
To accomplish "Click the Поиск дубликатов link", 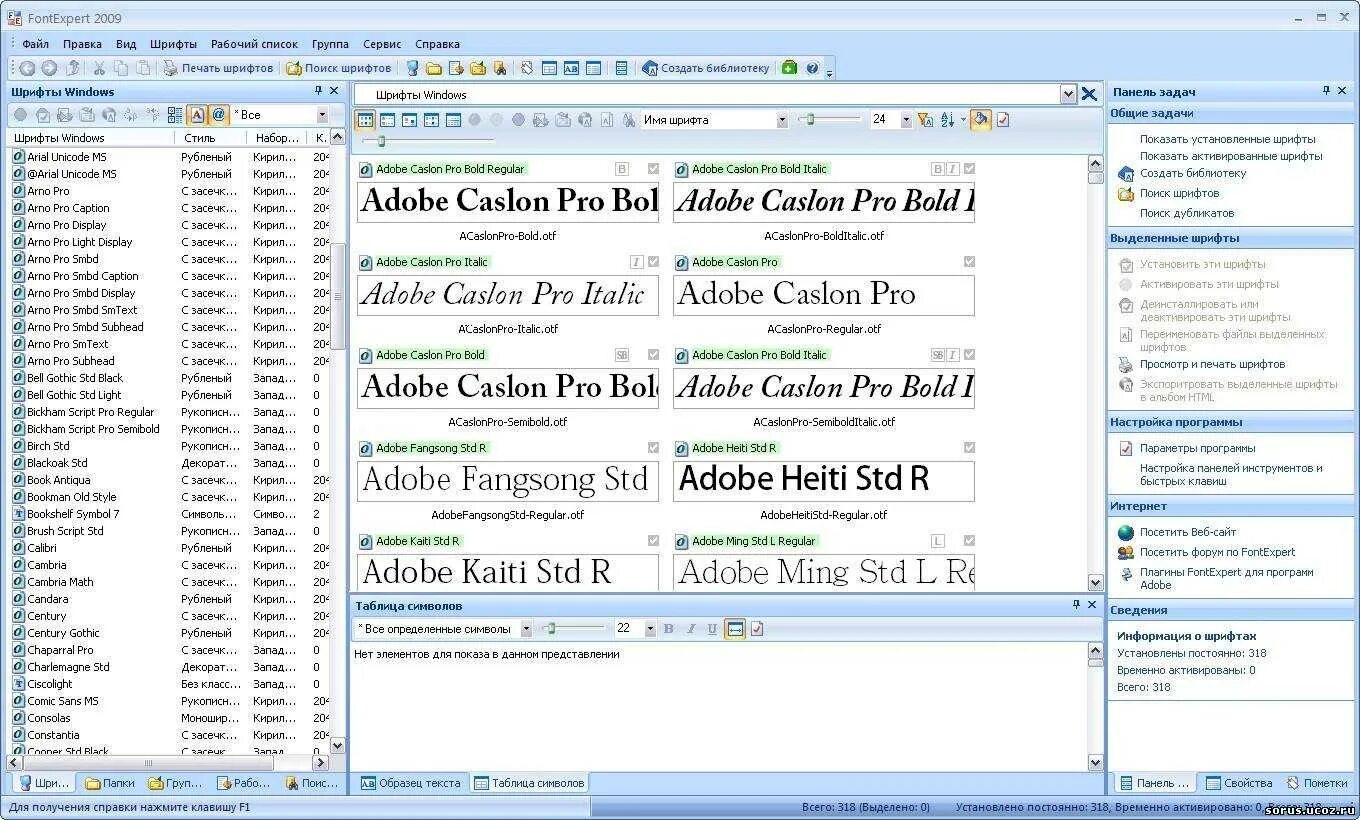I will (1186, 213).
